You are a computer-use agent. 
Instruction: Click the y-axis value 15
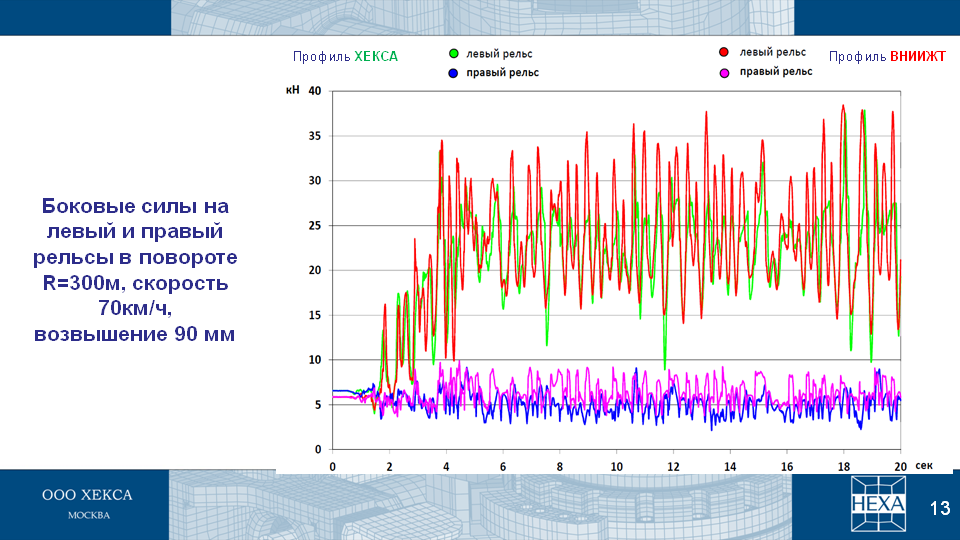(x=315, y=315)
